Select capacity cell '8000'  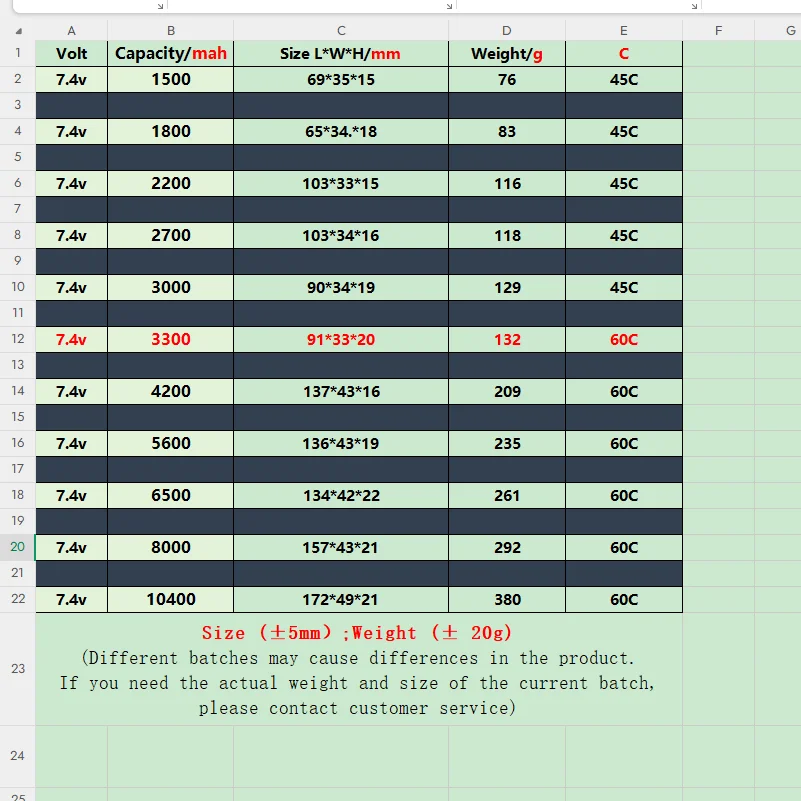coord(171,548)
